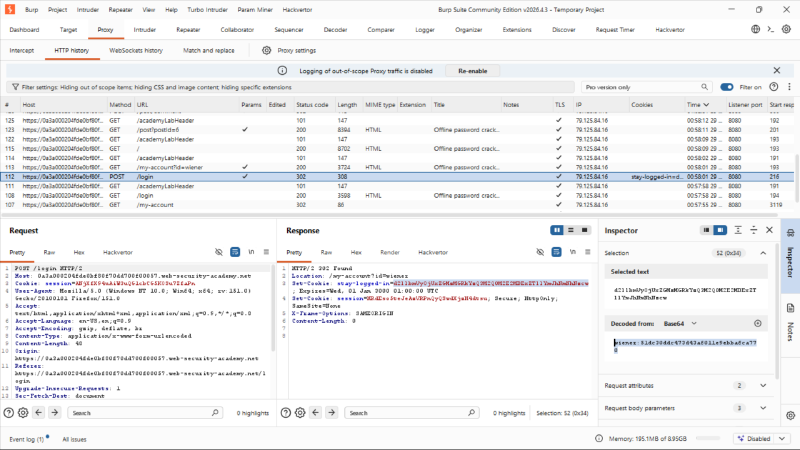800x450 pixels.
Task: Toggle hidden characters in Response pane
Action: pyautogui.click(x=540, y=252)
